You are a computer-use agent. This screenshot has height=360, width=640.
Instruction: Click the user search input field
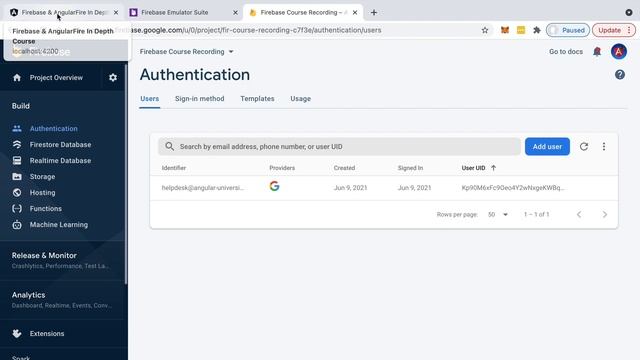339,147
